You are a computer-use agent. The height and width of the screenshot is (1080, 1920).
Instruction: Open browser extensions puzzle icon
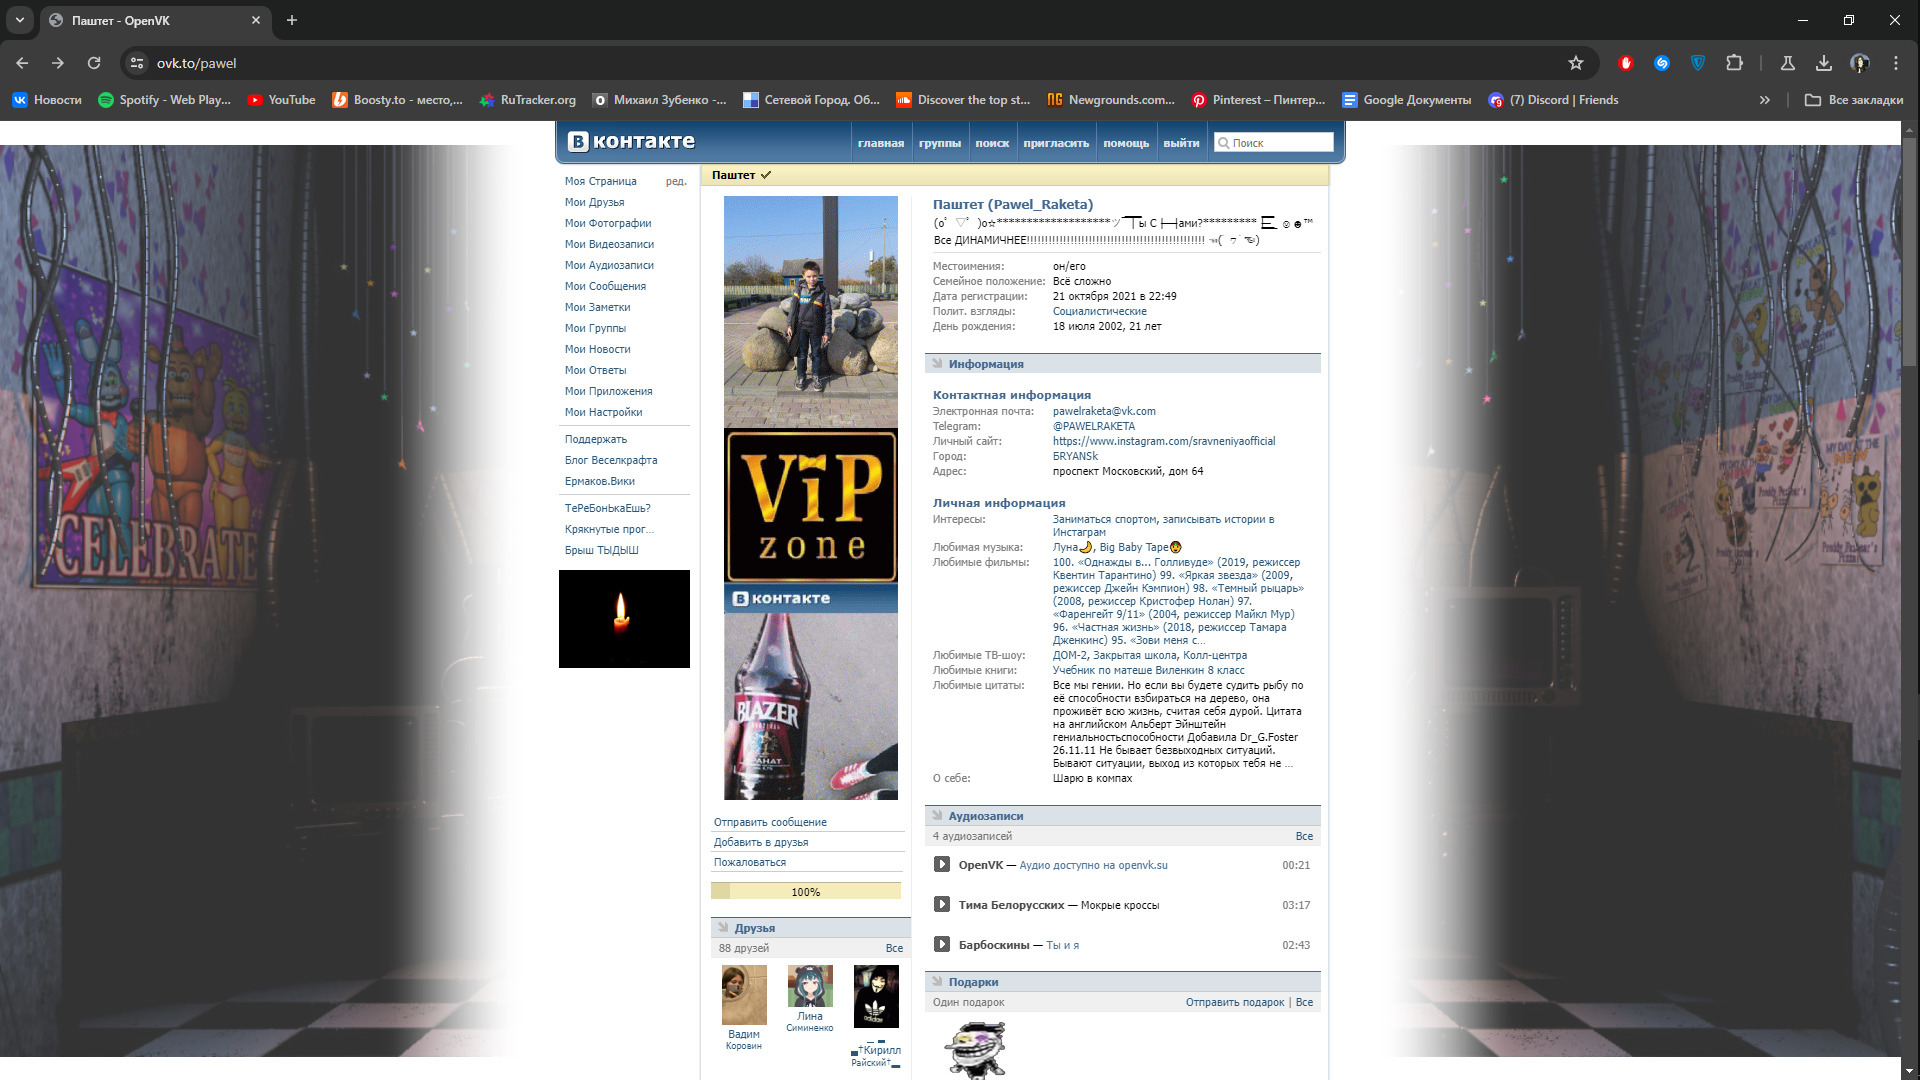(x=1734, y=63)
